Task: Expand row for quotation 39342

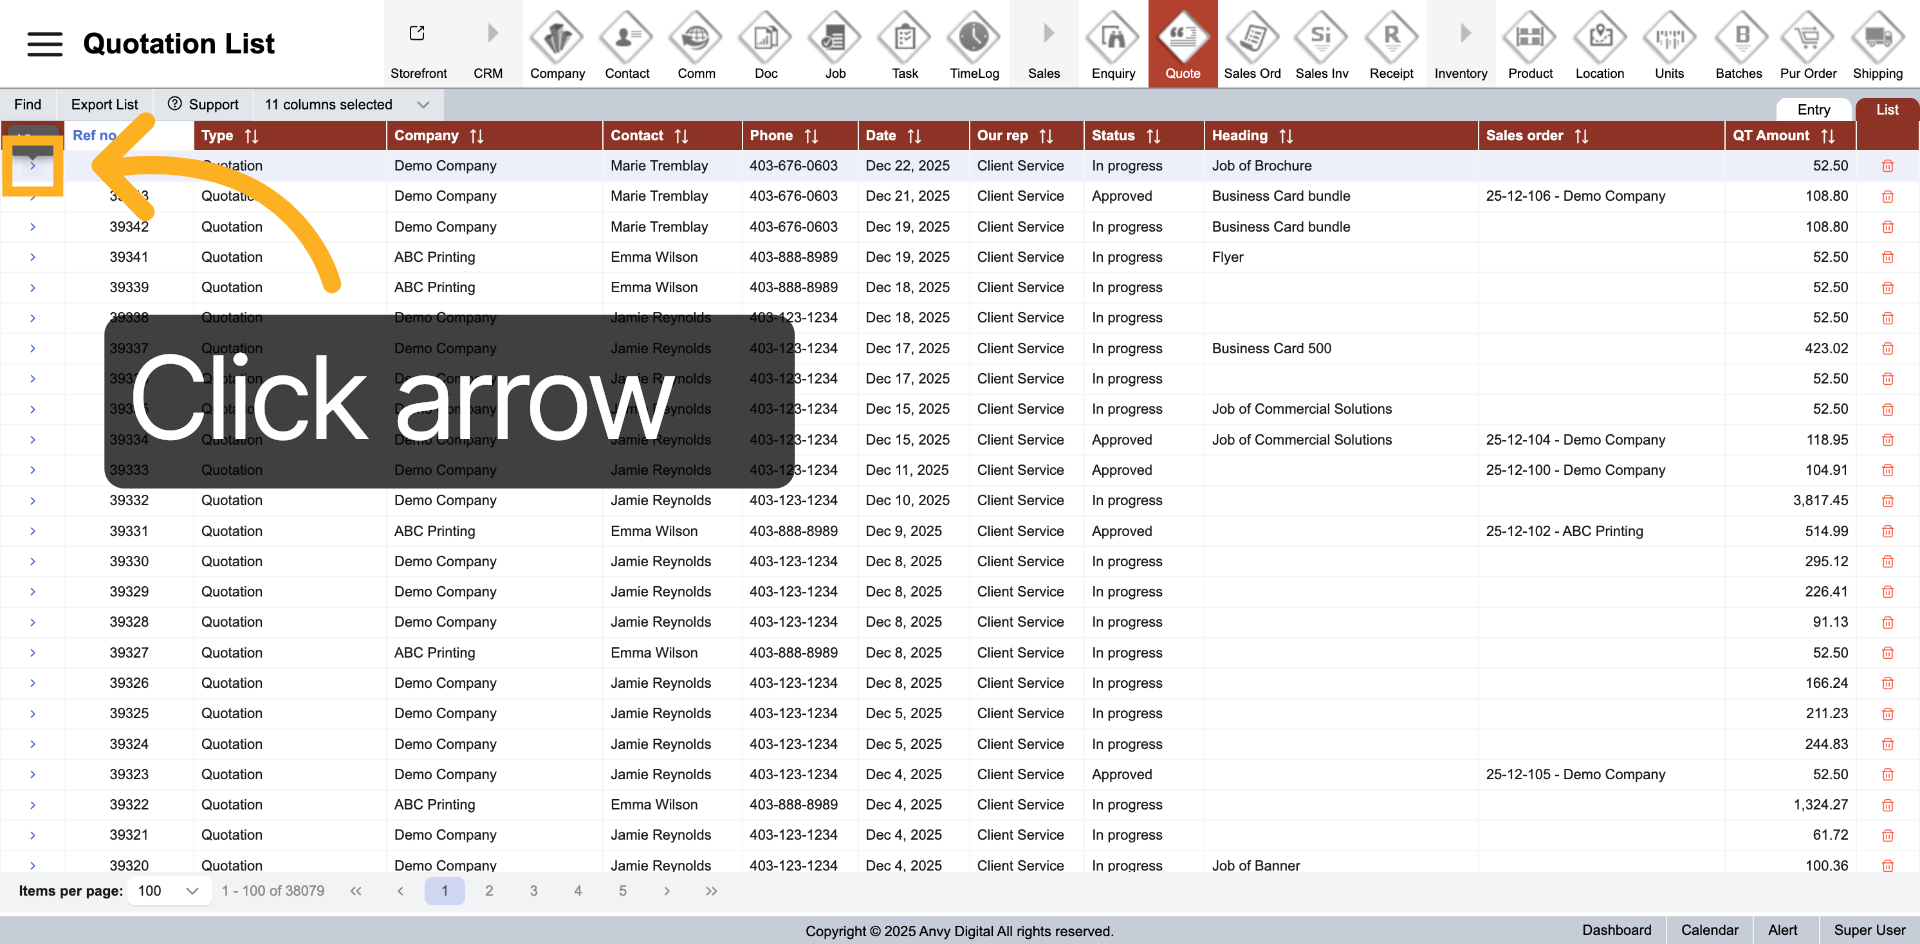Action: pos(33,227)
